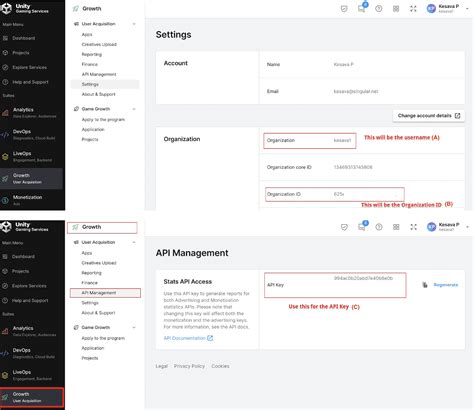Click the Change account details button
Image resolution: width=474 pixels, height=410 pixels.
429,116
